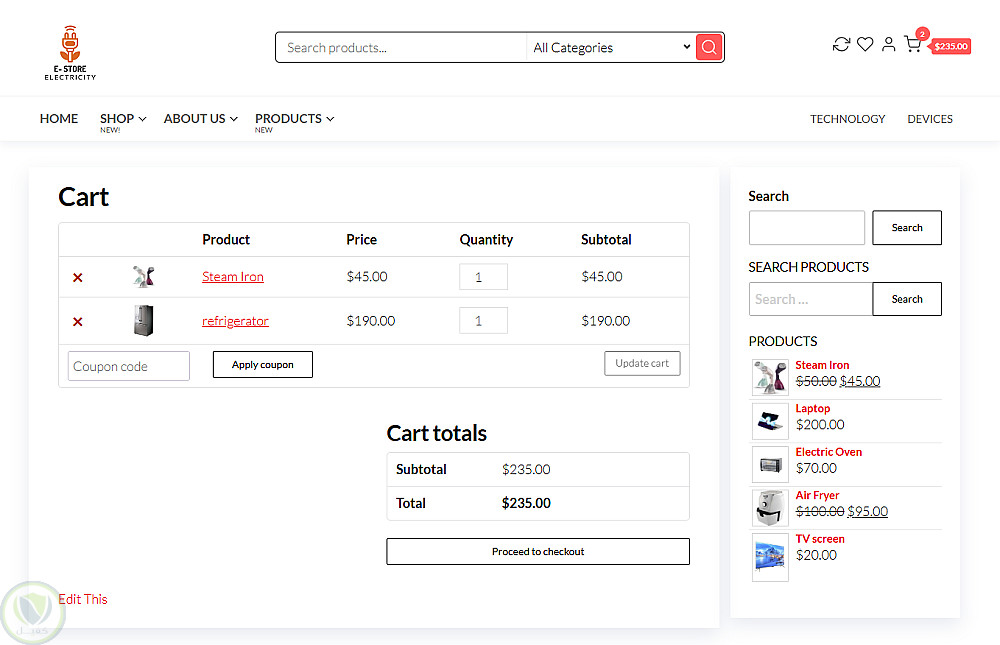1000x645 pixels.
Task: Click the refrigerator quantity field
Action: 483,321
